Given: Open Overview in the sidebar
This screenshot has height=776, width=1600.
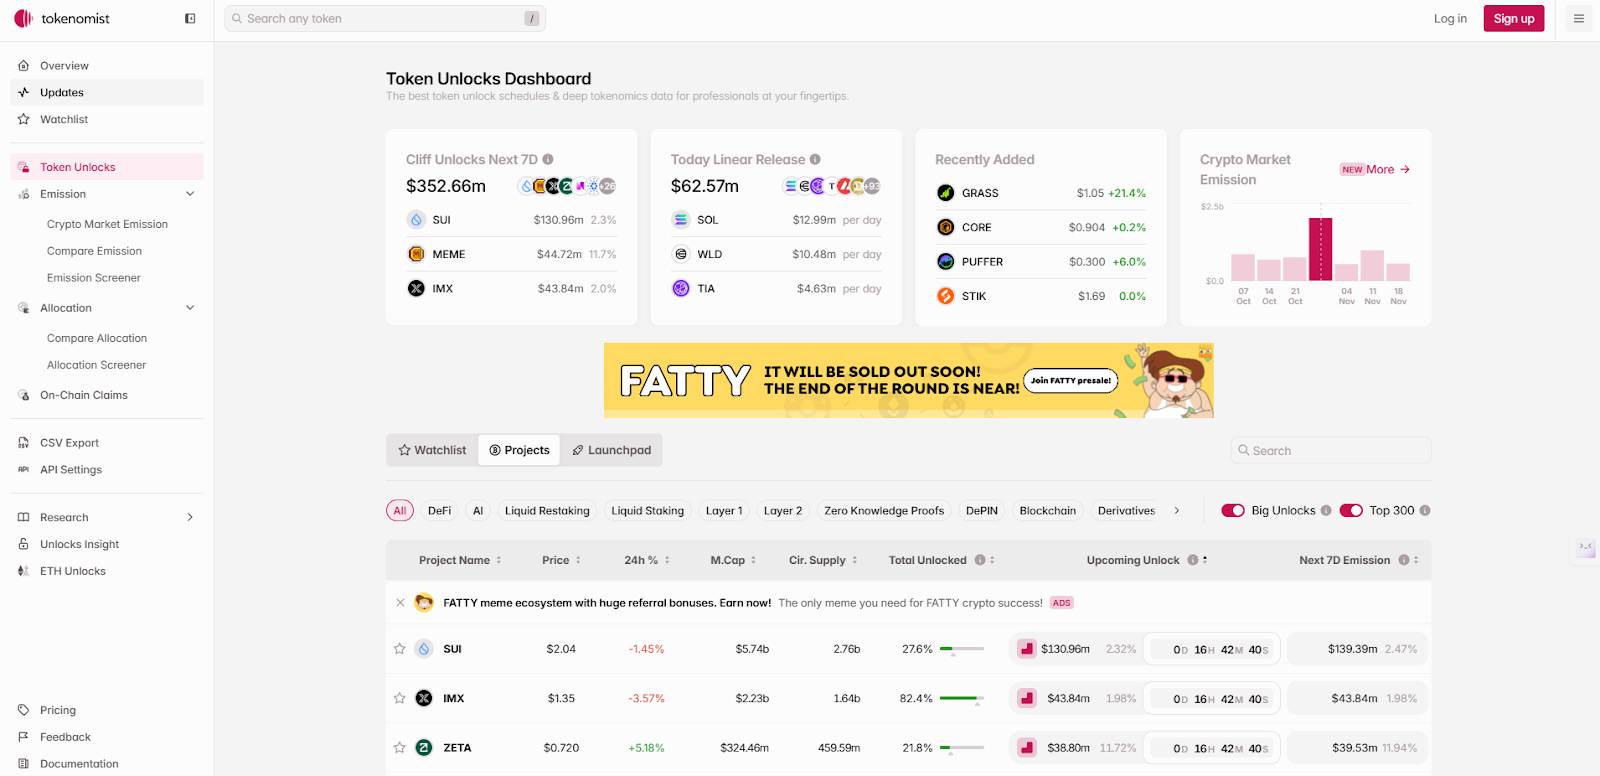Looking at the screenshot, I should tap(107, 66).
